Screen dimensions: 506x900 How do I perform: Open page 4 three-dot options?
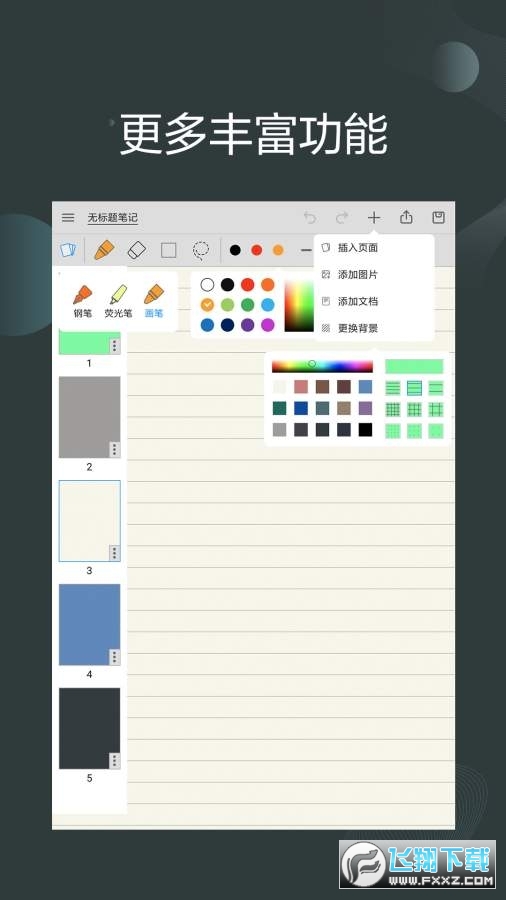(115, 657)
